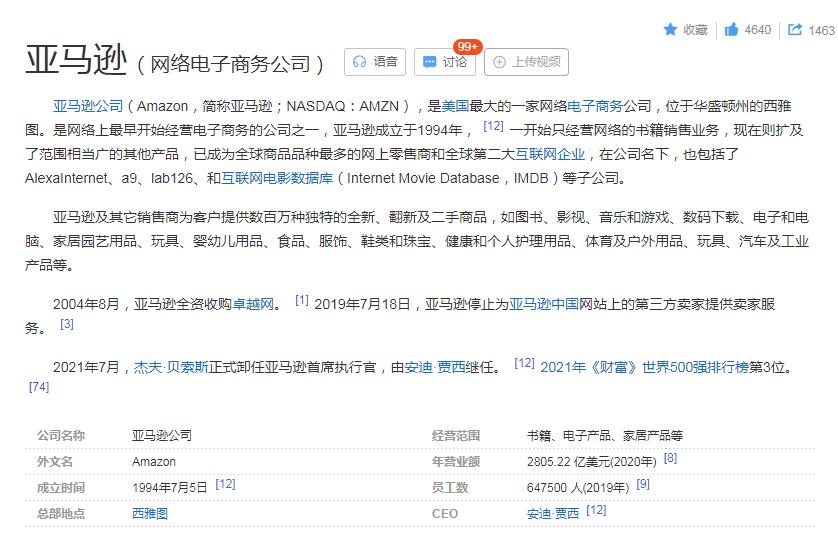Click the headphone icon in 语音 button
The width and height of the screenshot is (838, 545).
[x=360, y=62]
